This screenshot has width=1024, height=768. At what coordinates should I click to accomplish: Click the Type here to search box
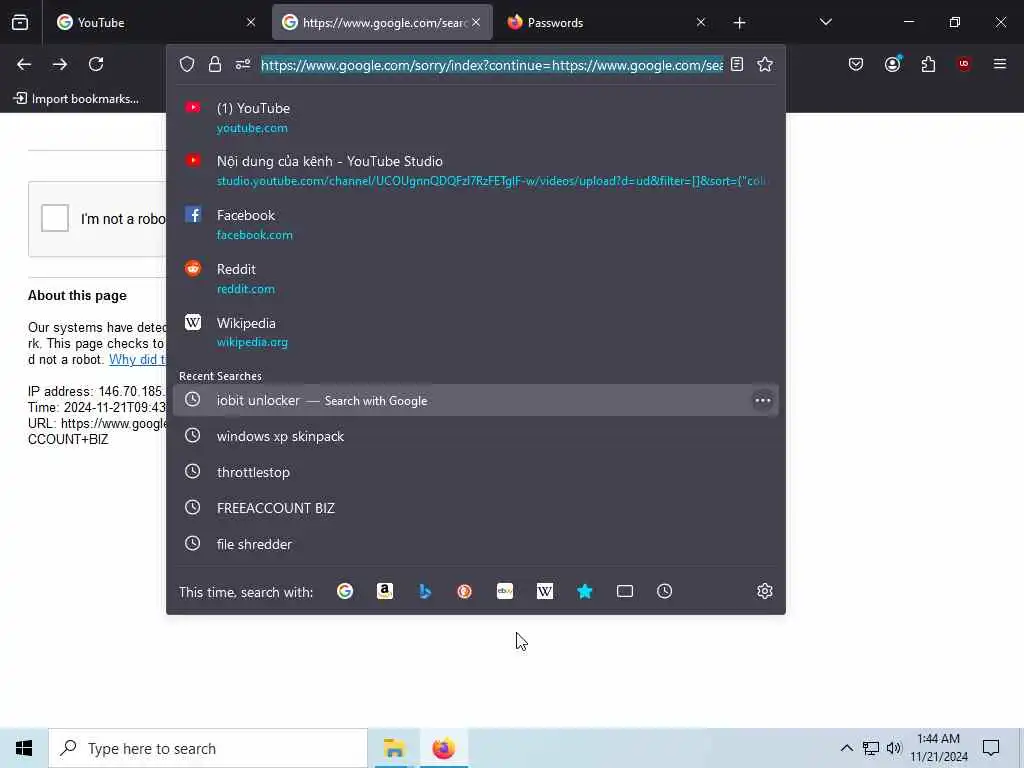(x=208, y=748)
